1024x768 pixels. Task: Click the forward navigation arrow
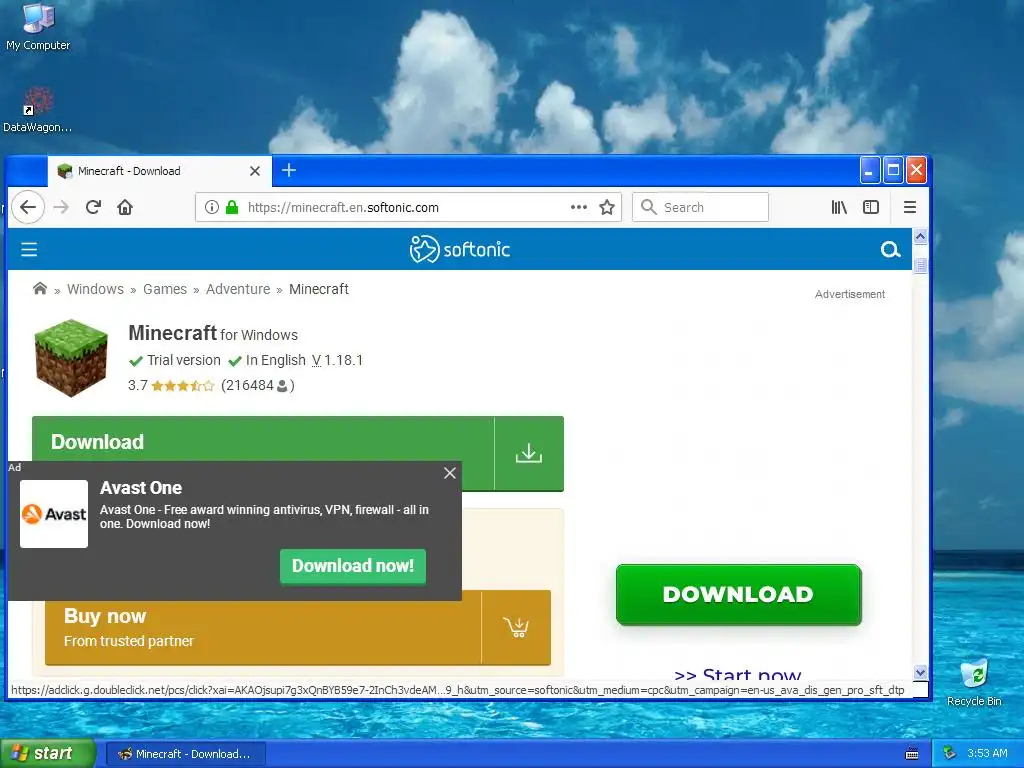61,207
